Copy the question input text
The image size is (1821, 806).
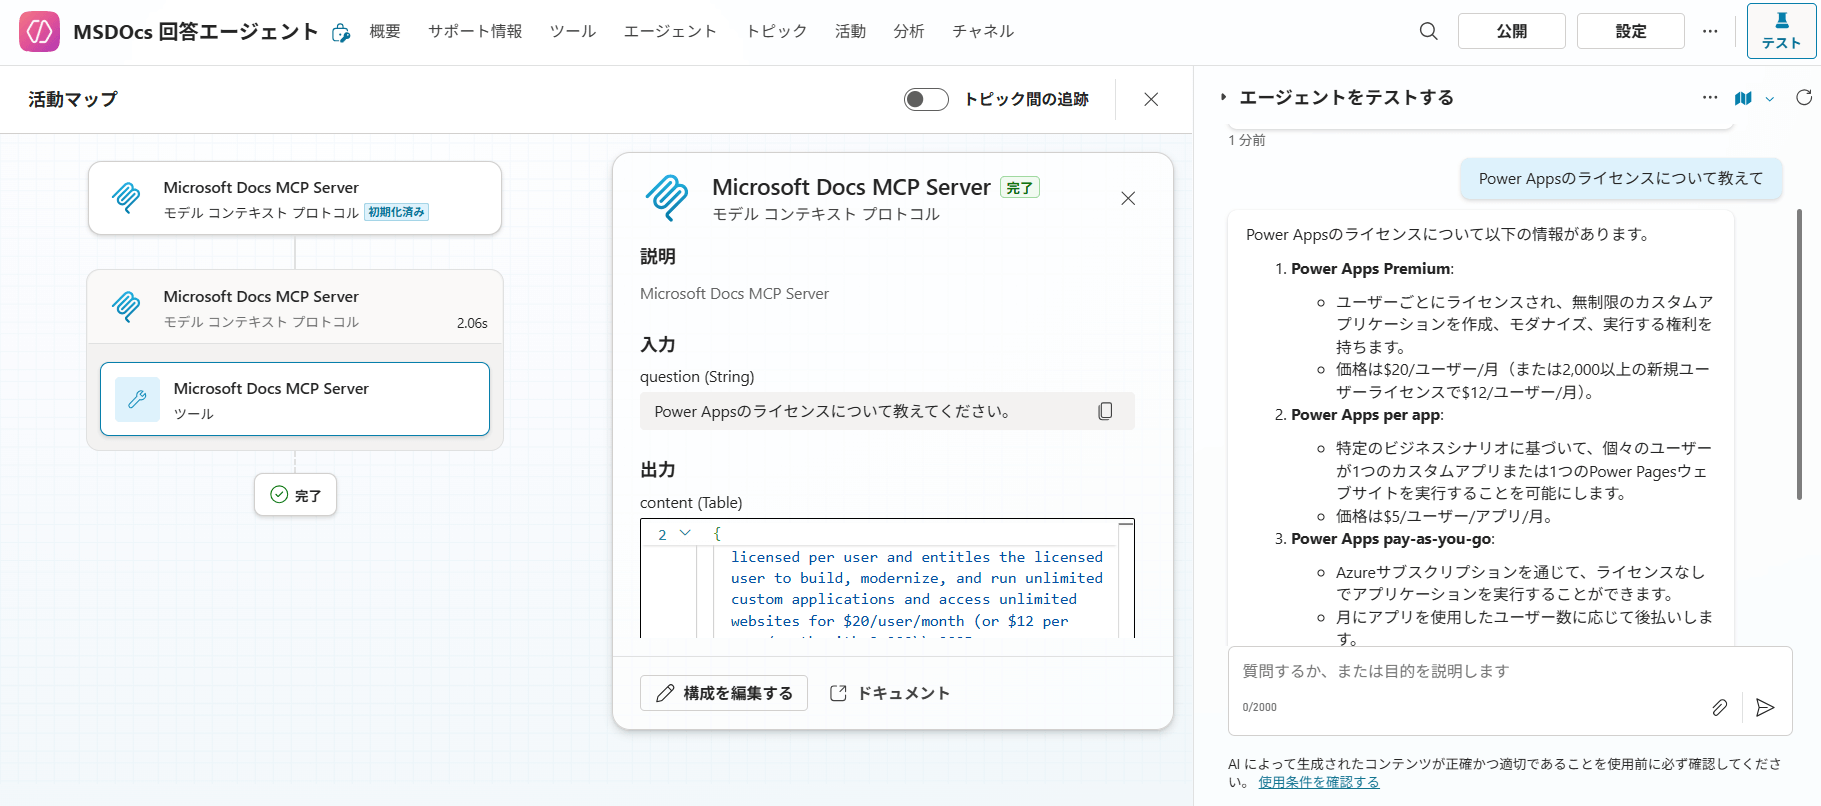pos(1105,411)
